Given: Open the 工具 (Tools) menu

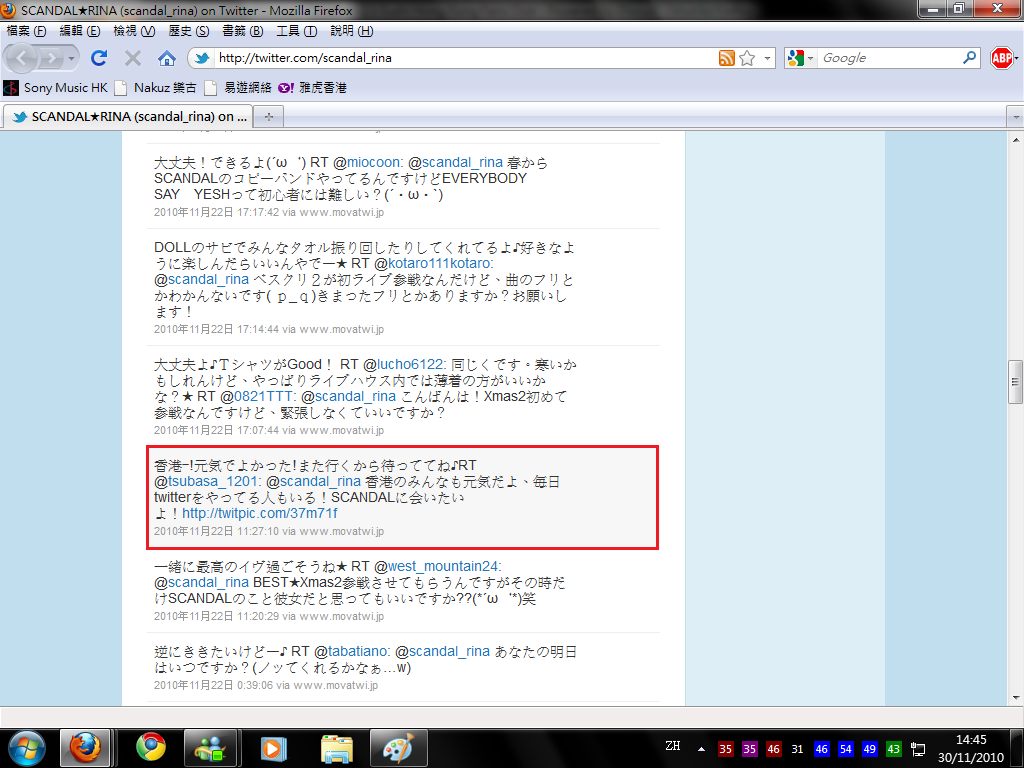Looking at the screenshot, I should click(x=295, y=31).
